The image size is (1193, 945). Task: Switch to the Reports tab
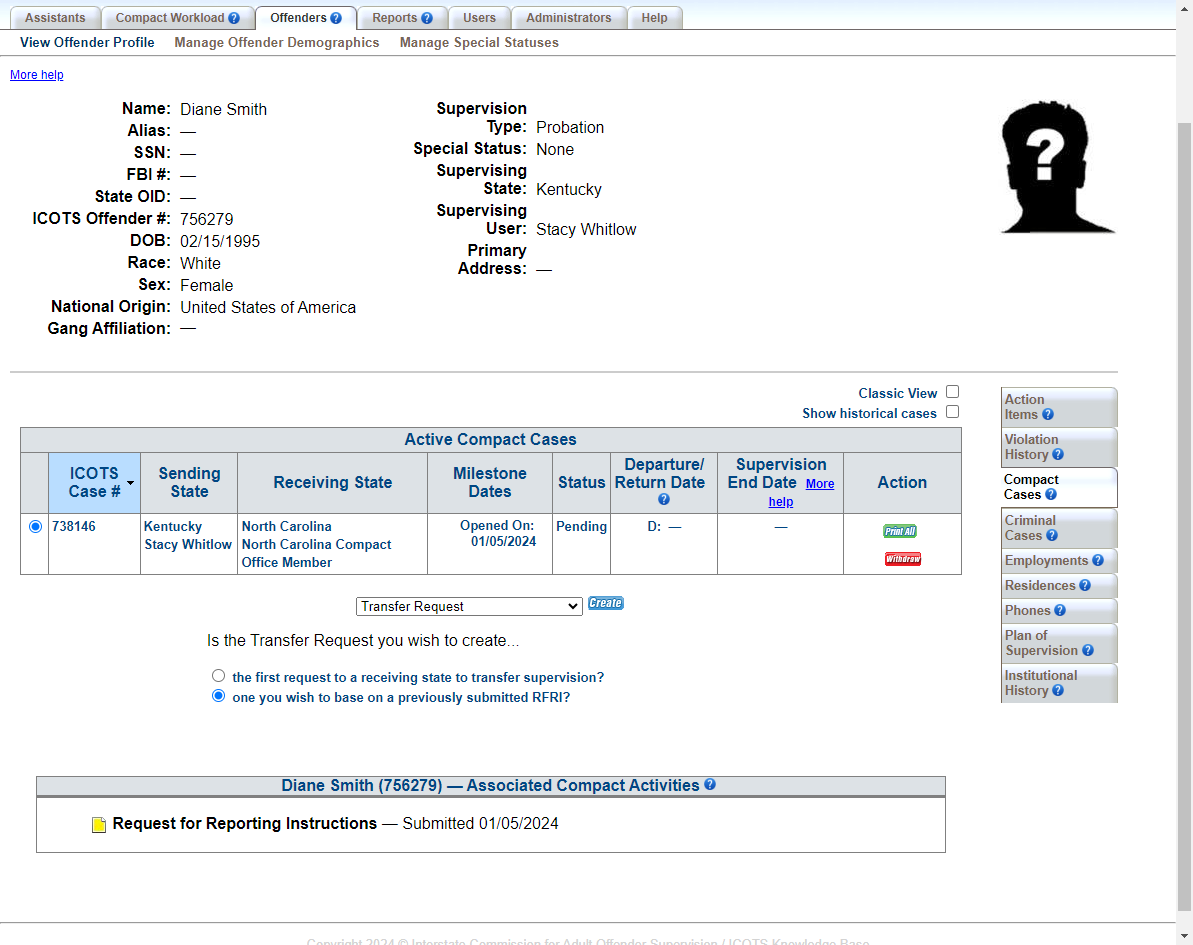[402, 18]
